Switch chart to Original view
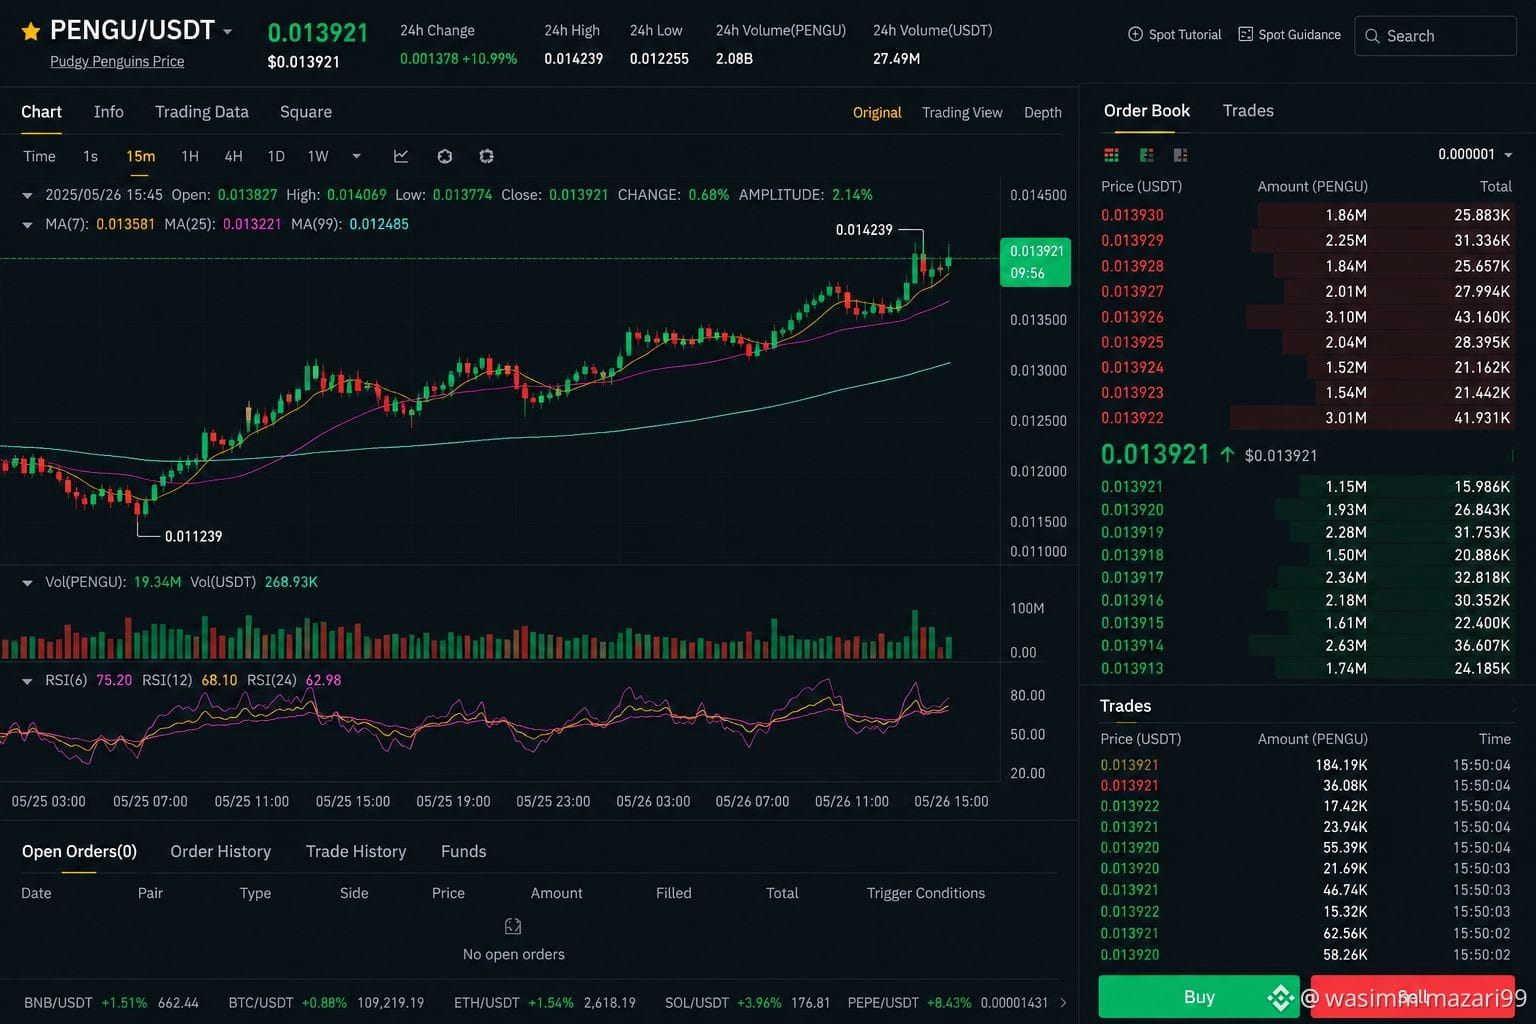 click(877, 113)
